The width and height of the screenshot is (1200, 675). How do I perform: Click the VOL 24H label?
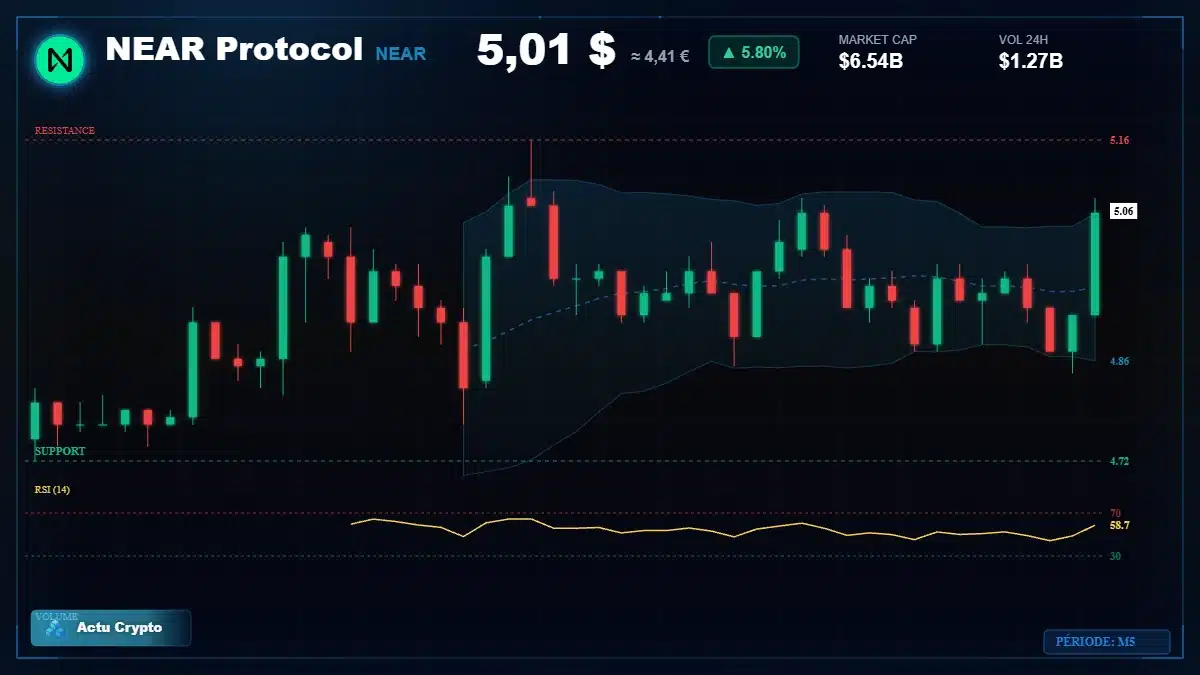tap(1023, 40)
